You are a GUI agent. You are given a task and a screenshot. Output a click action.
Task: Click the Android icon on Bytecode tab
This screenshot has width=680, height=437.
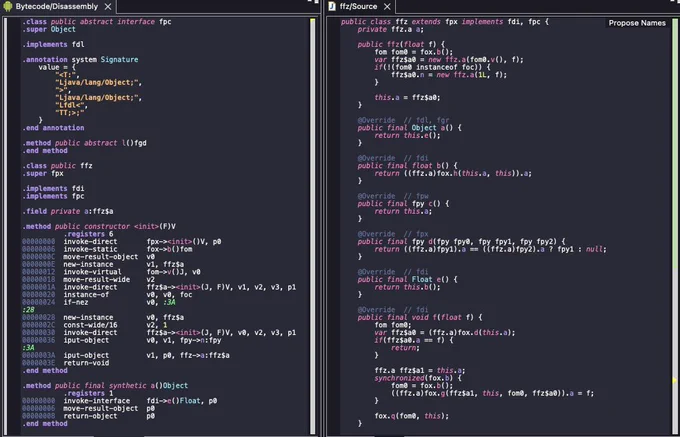[x=7, y=6]
